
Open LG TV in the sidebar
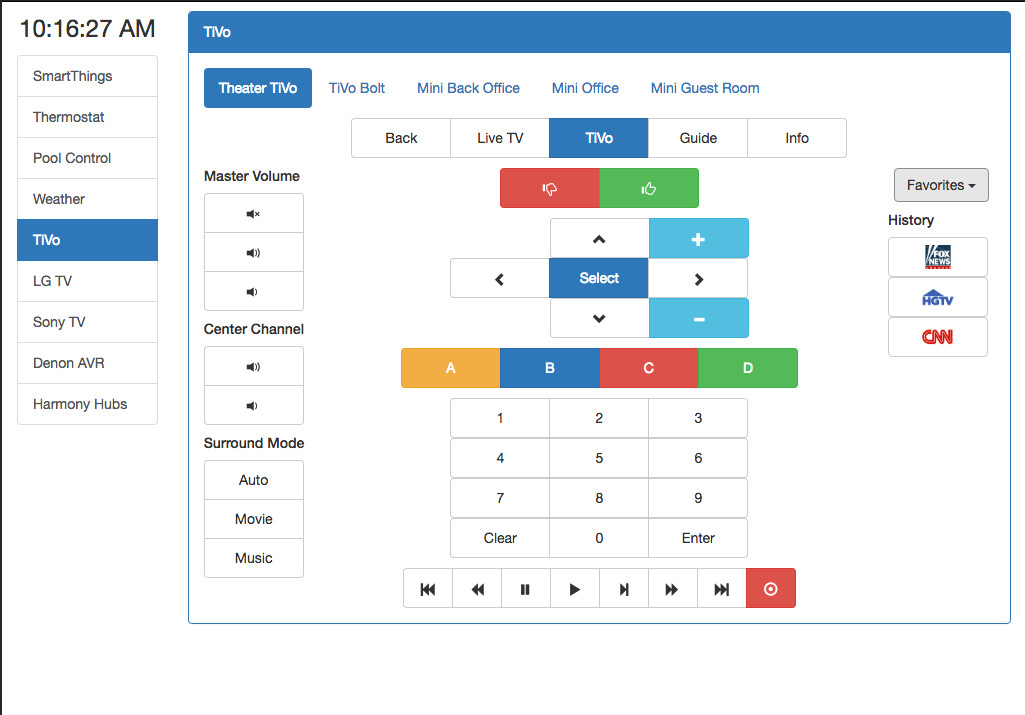point(88,281)
